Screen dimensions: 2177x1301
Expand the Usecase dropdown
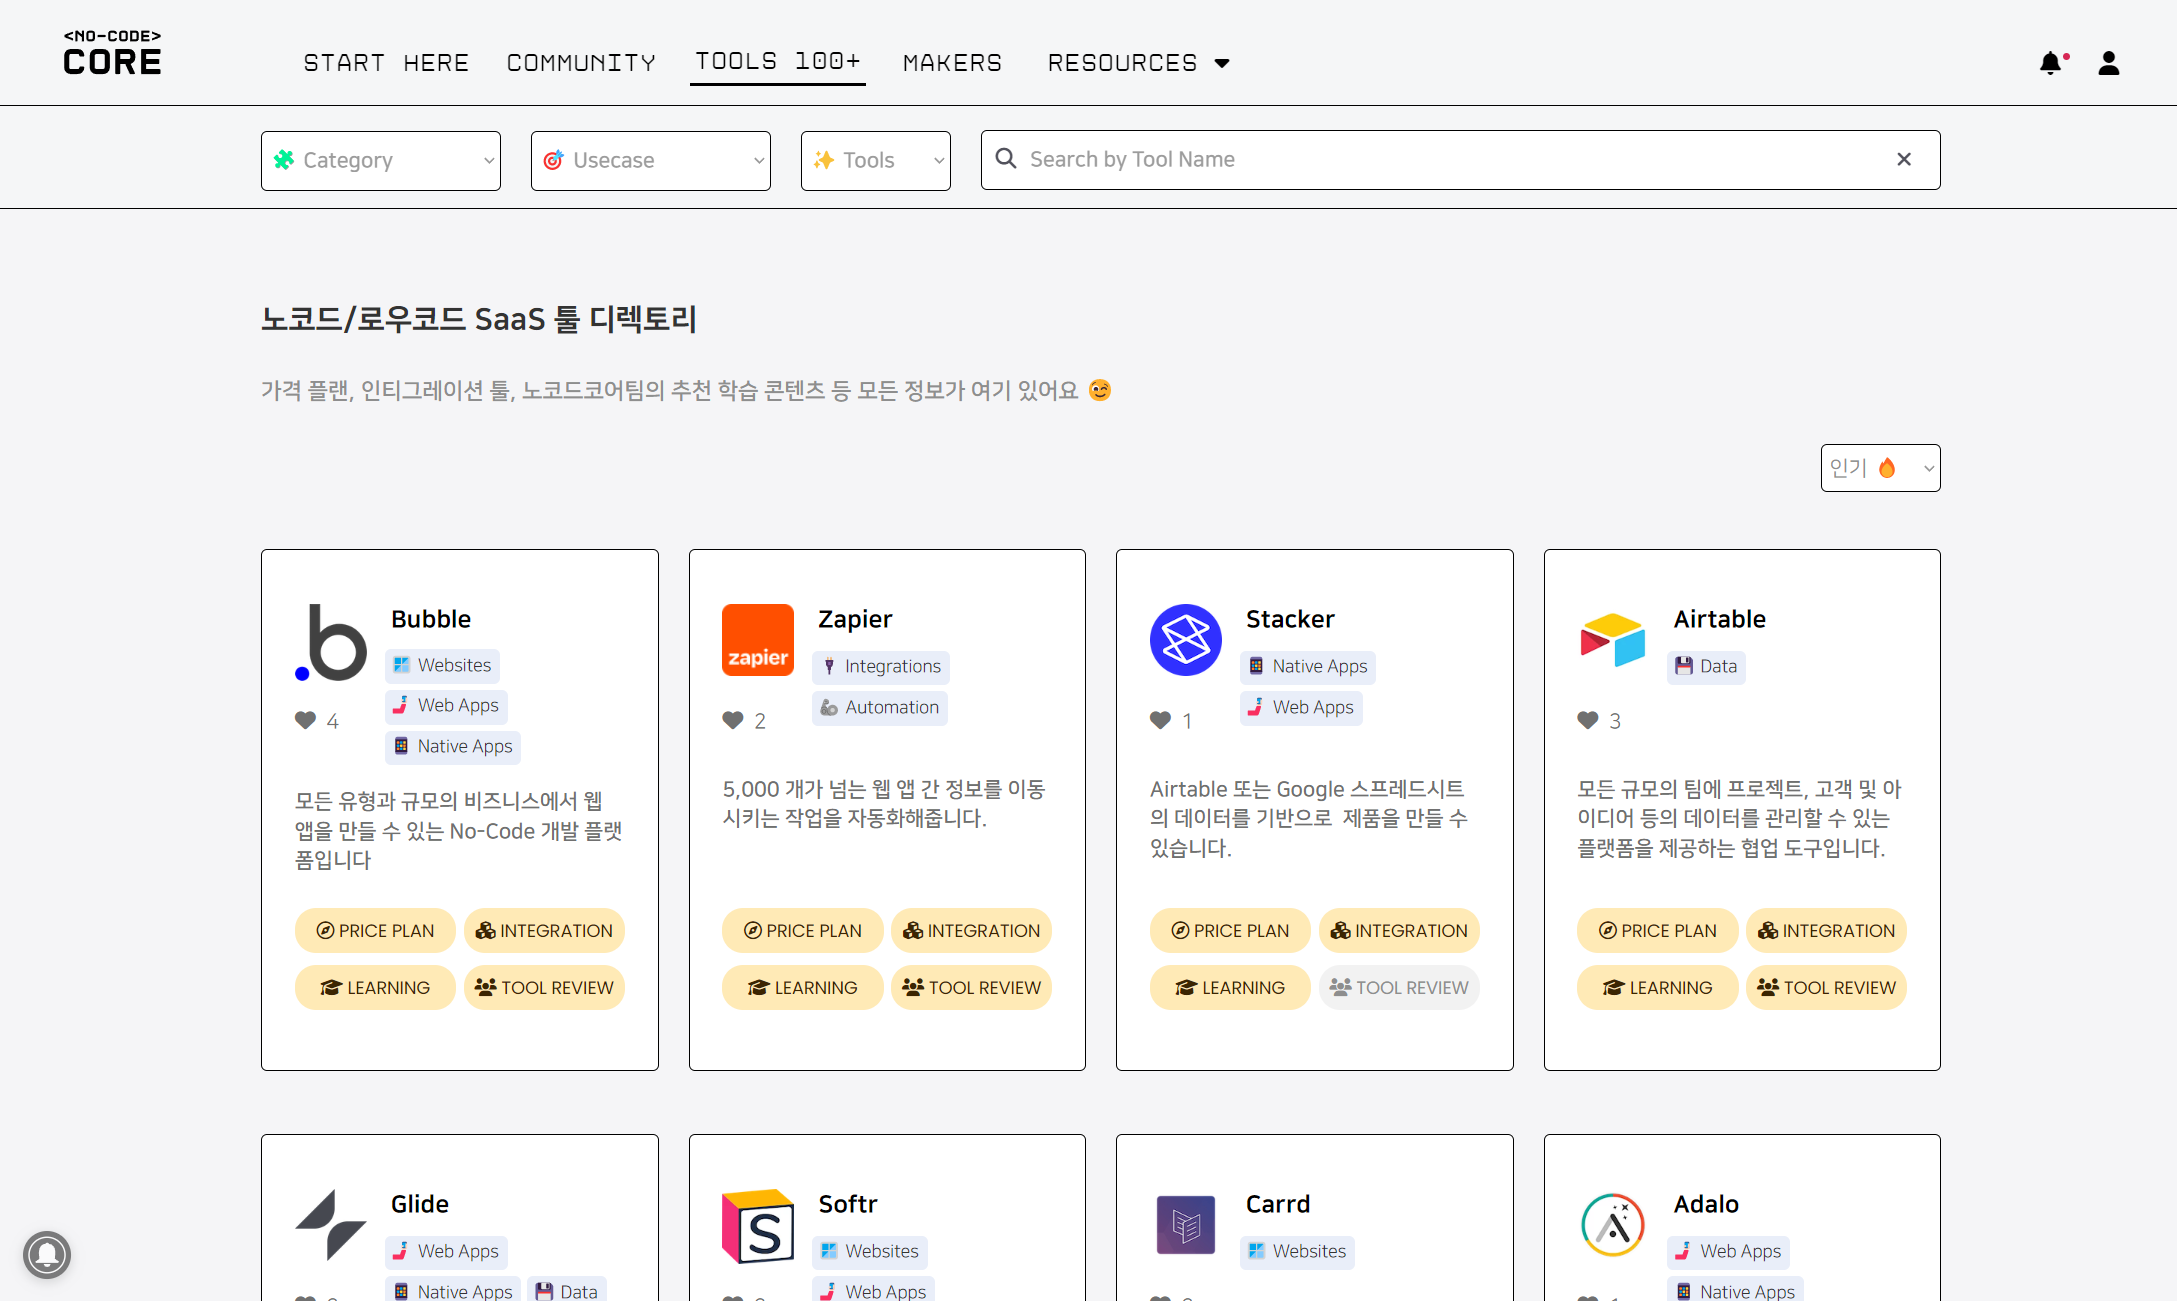pos(651,160)
